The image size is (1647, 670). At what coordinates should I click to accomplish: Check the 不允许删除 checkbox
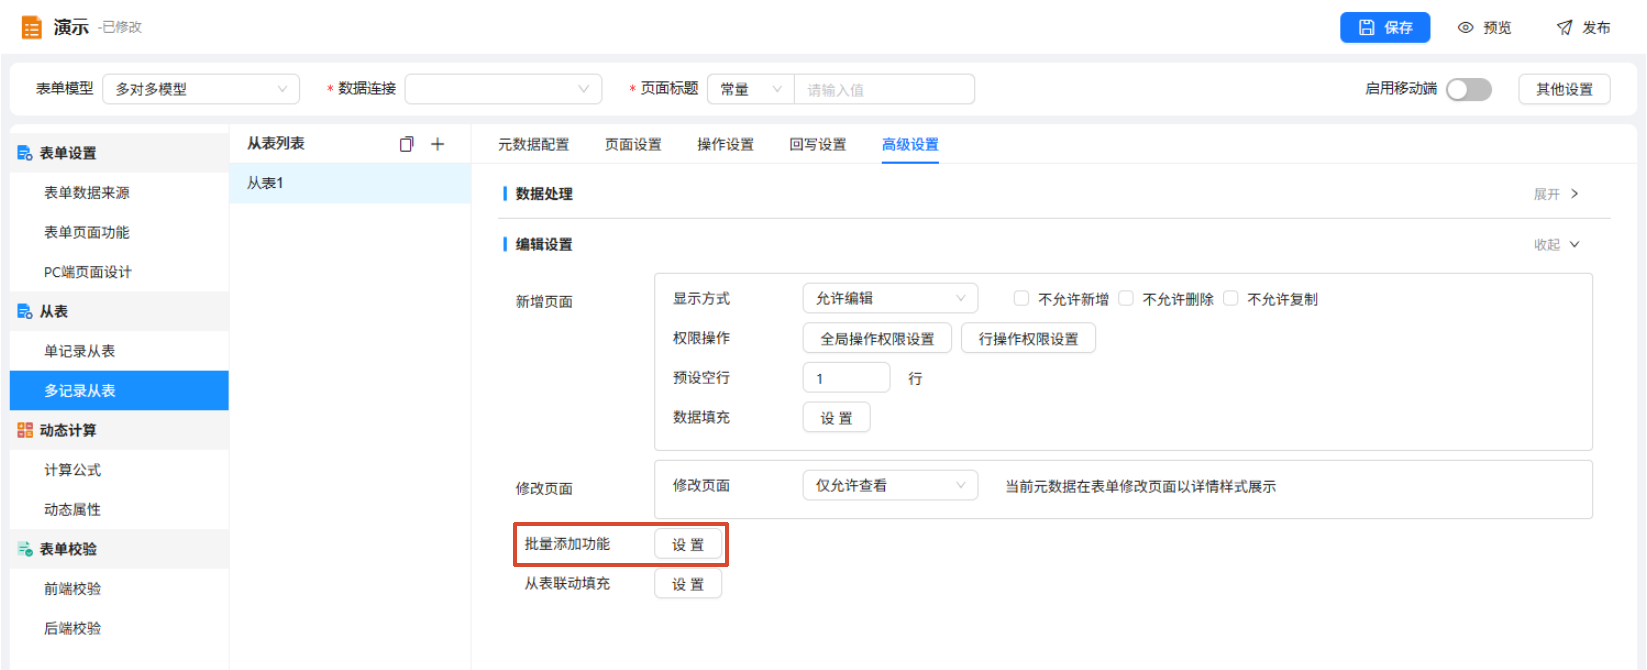1126,298
